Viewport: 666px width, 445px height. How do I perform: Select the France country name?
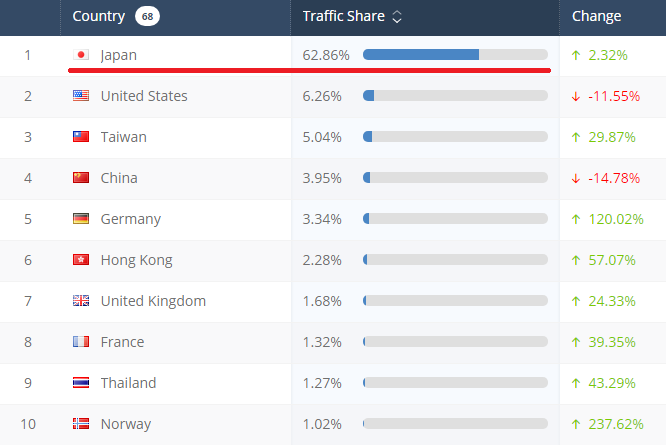[122, 342]
